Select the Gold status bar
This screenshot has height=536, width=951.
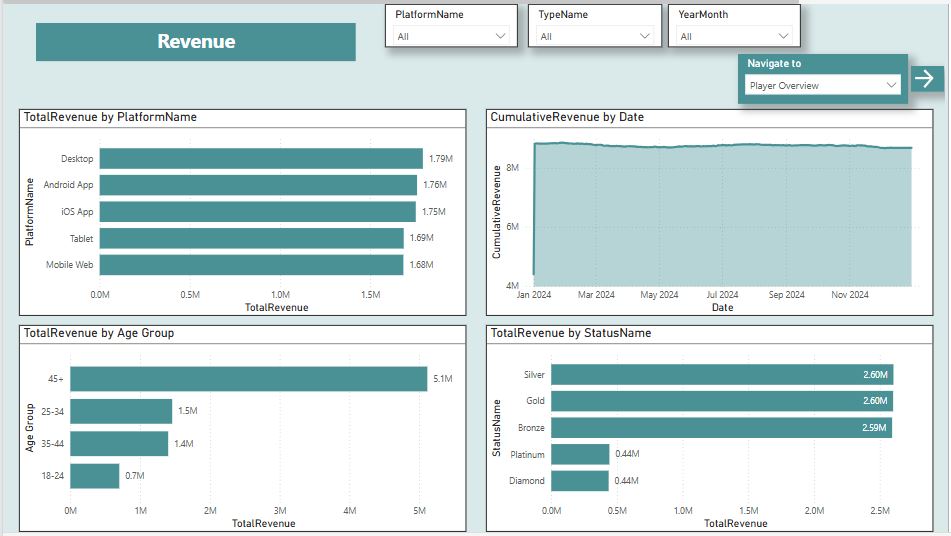(x=722, y=401)
